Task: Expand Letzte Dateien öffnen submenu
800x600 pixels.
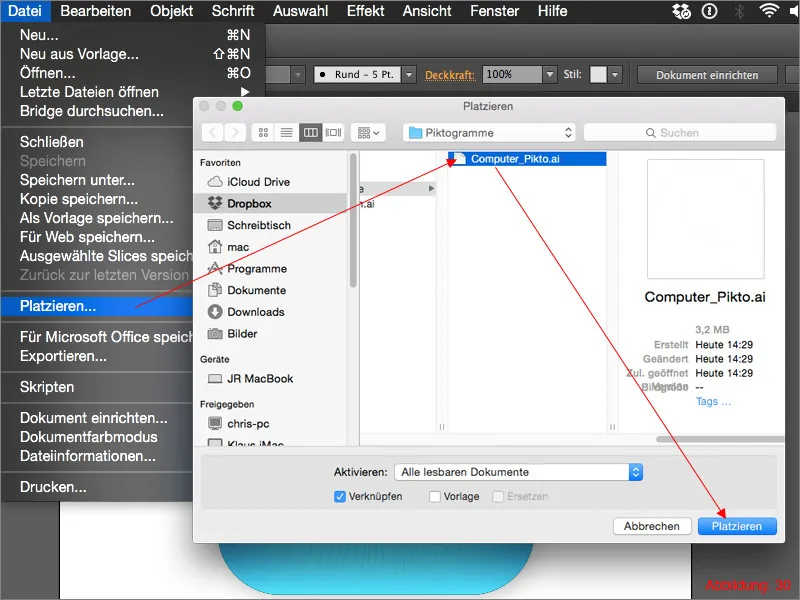Action: (244, 92)
